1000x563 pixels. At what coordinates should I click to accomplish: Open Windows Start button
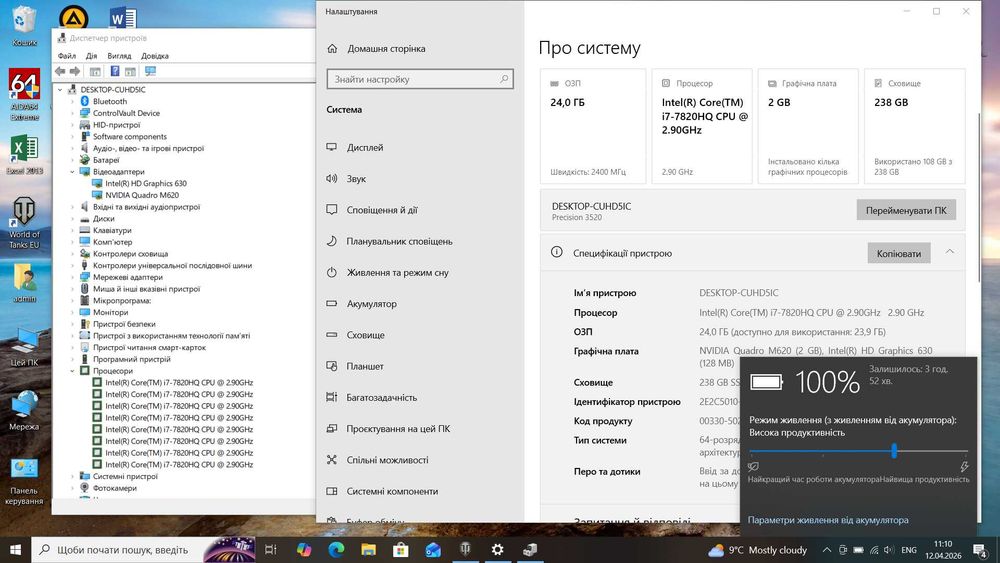tap(15, 550)
